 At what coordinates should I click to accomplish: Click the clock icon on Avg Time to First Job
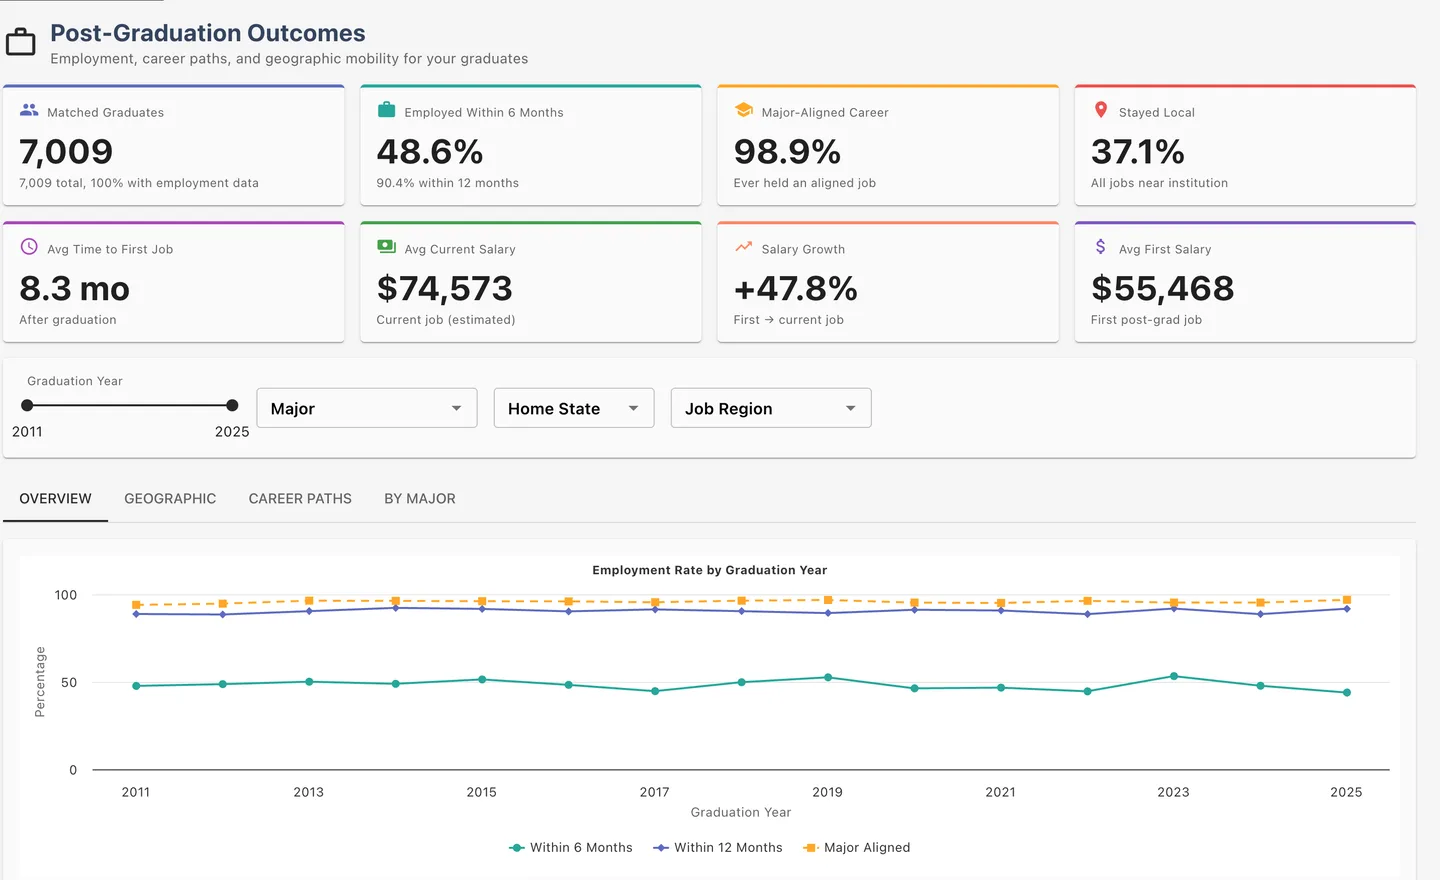coord(29,247)
